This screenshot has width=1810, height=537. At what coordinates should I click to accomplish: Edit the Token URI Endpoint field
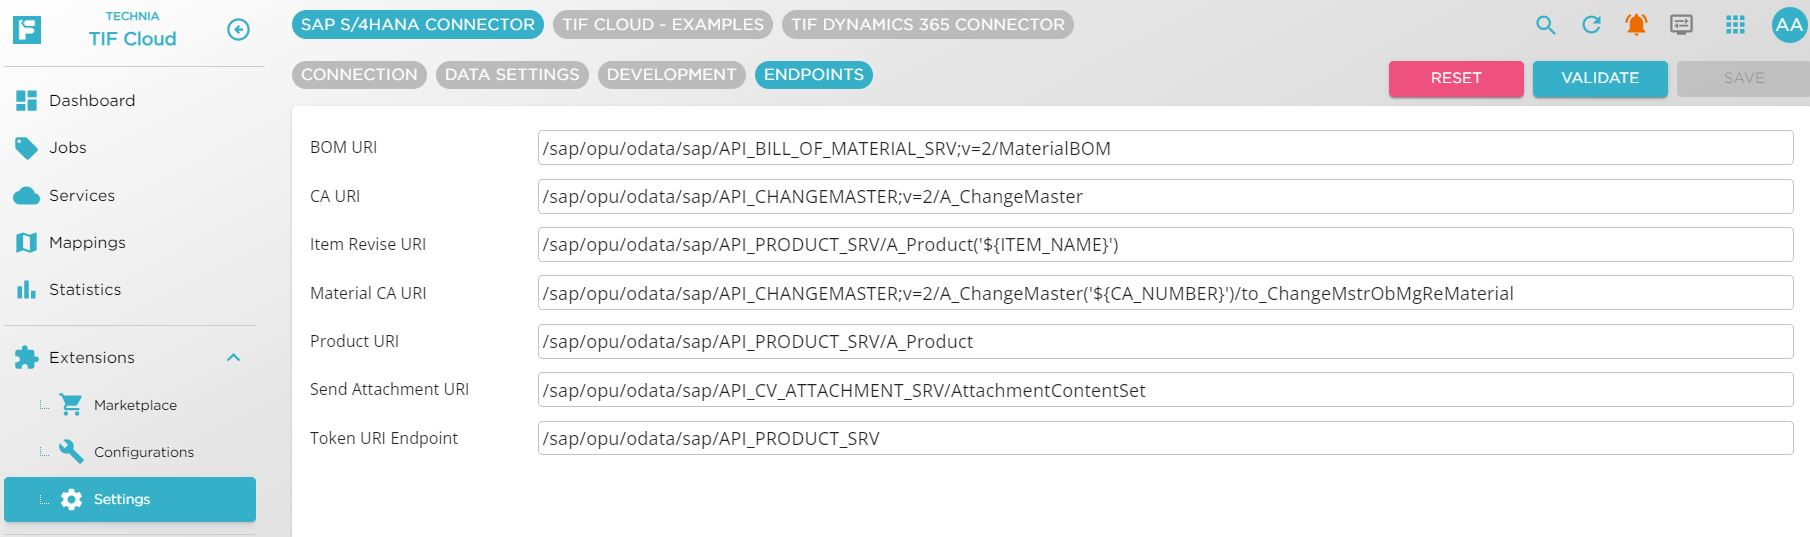tap(1165, 439)
